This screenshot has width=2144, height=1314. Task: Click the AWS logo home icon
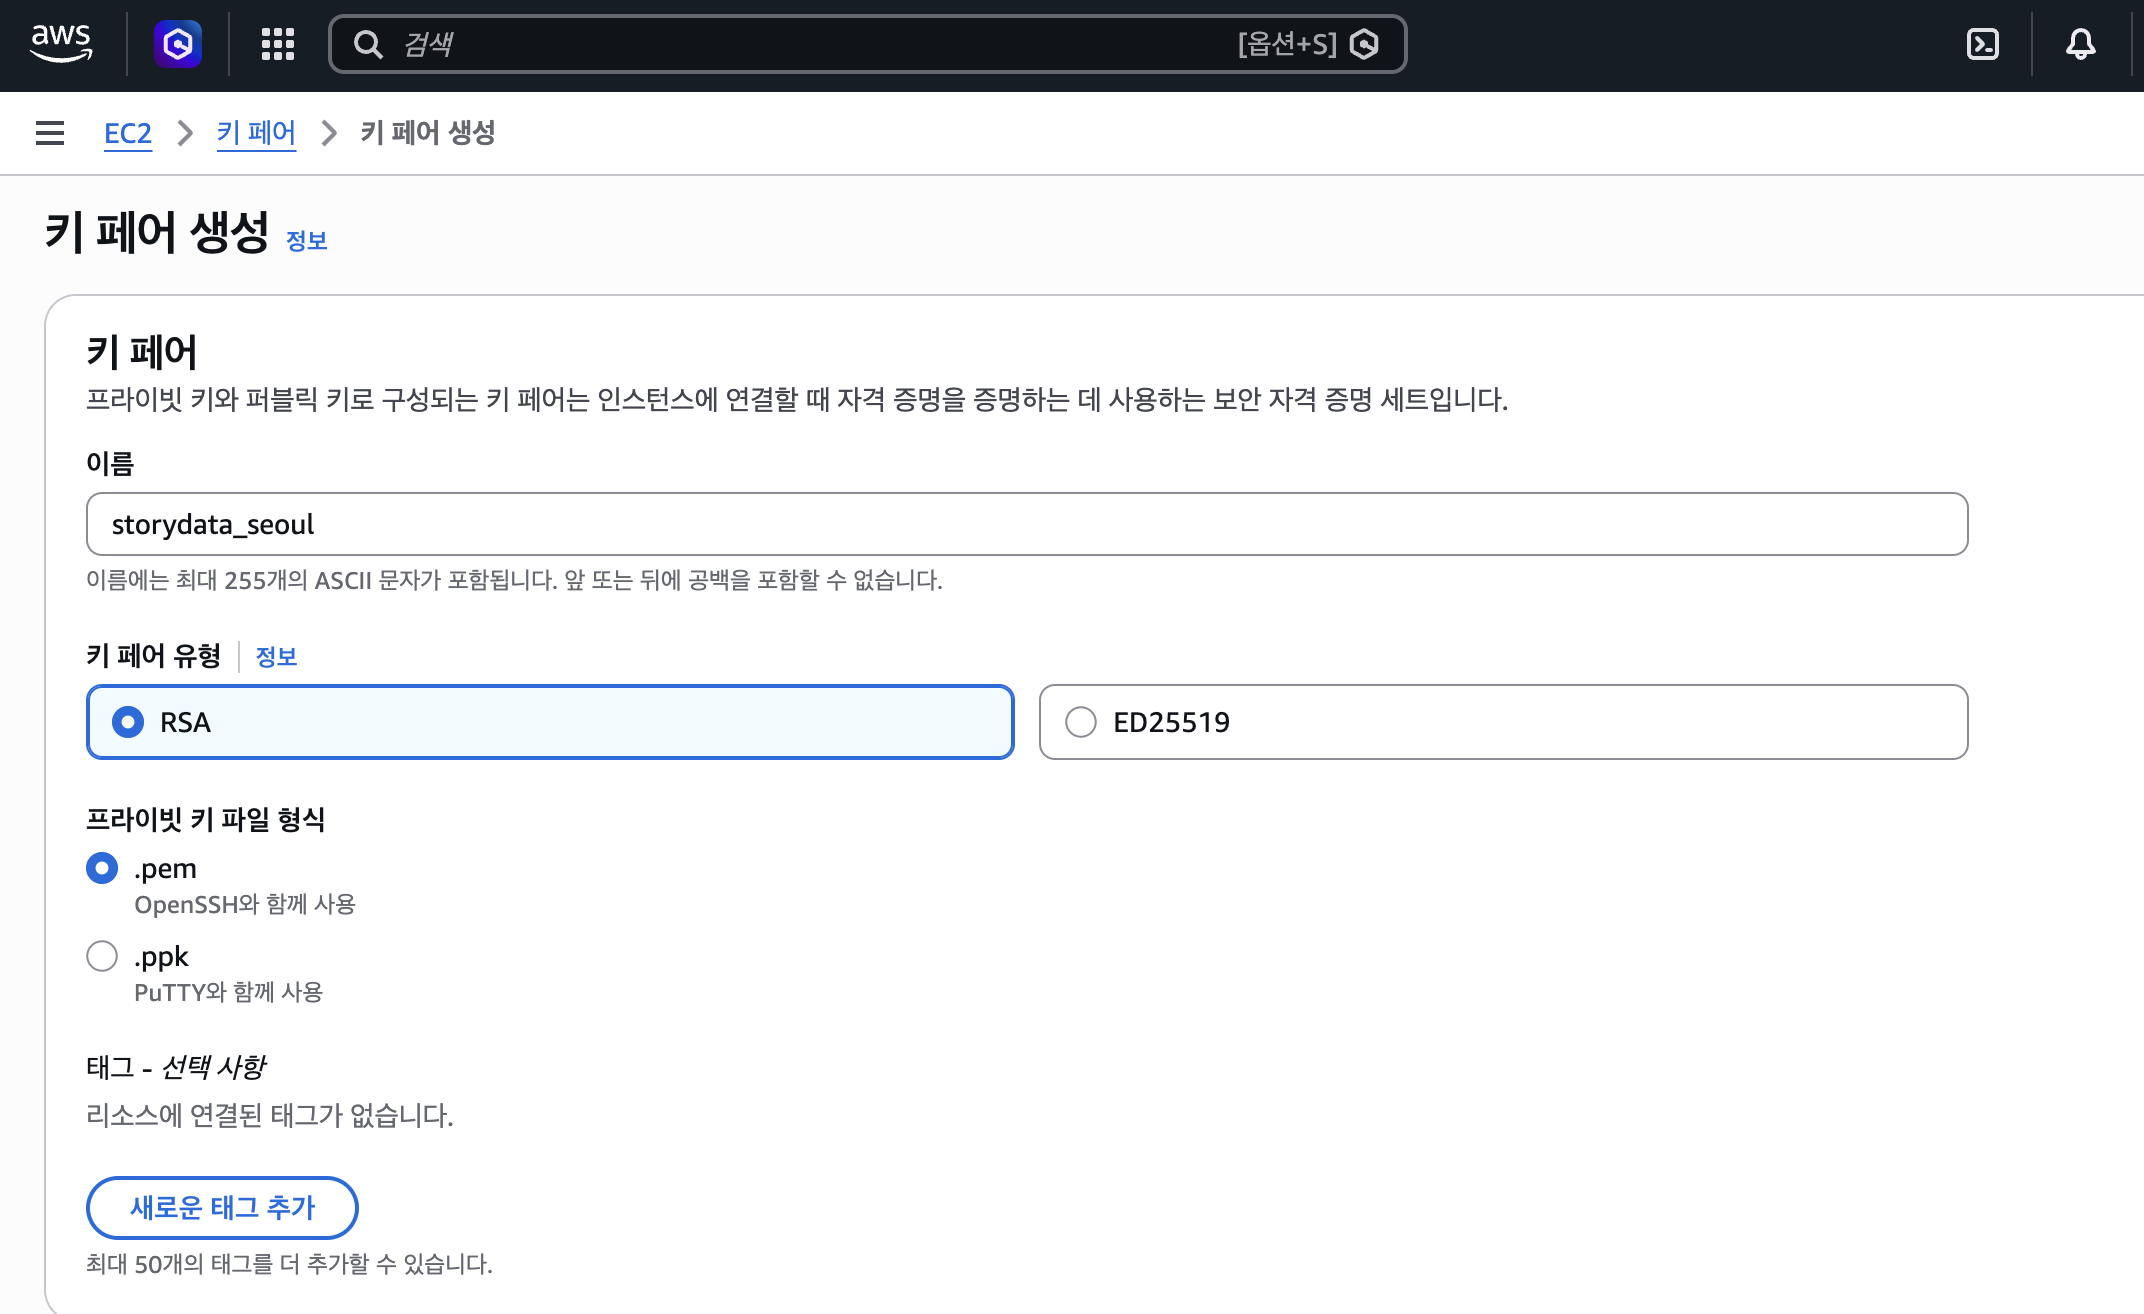pyautogui.click(x=61, y=44)
